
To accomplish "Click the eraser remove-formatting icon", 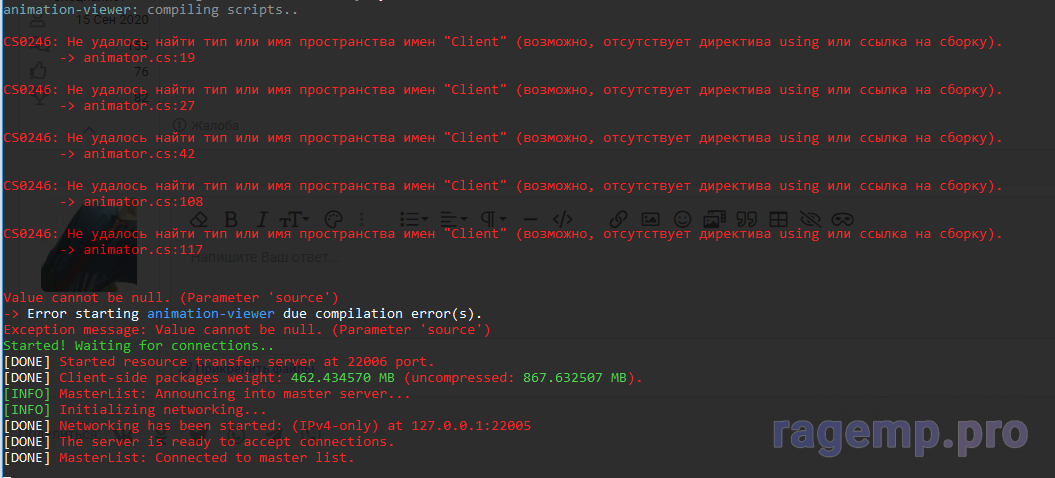I will (x=198, y=219).
